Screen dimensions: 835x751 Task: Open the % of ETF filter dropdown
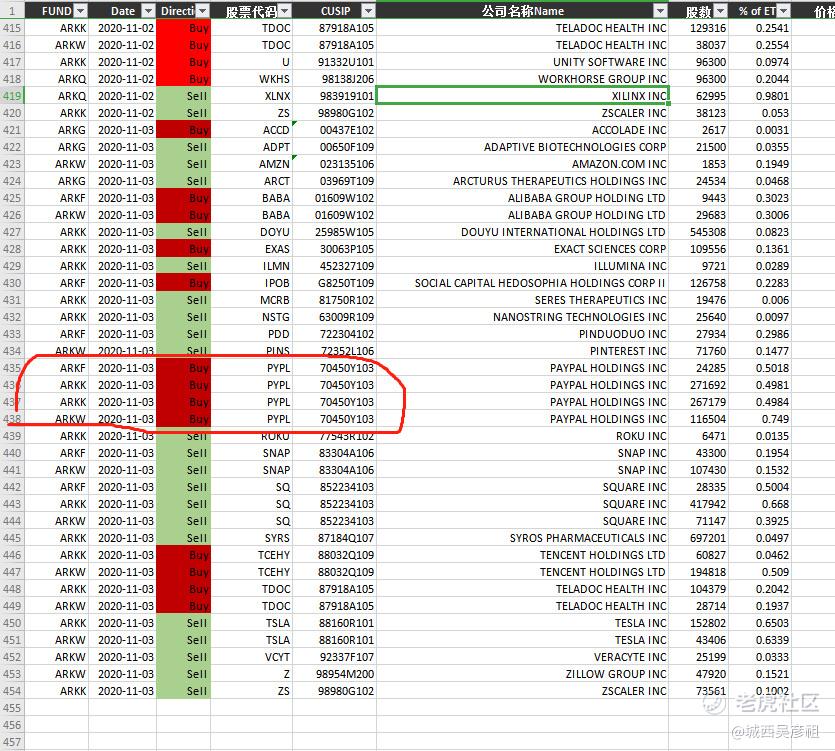tap(783, 11)
